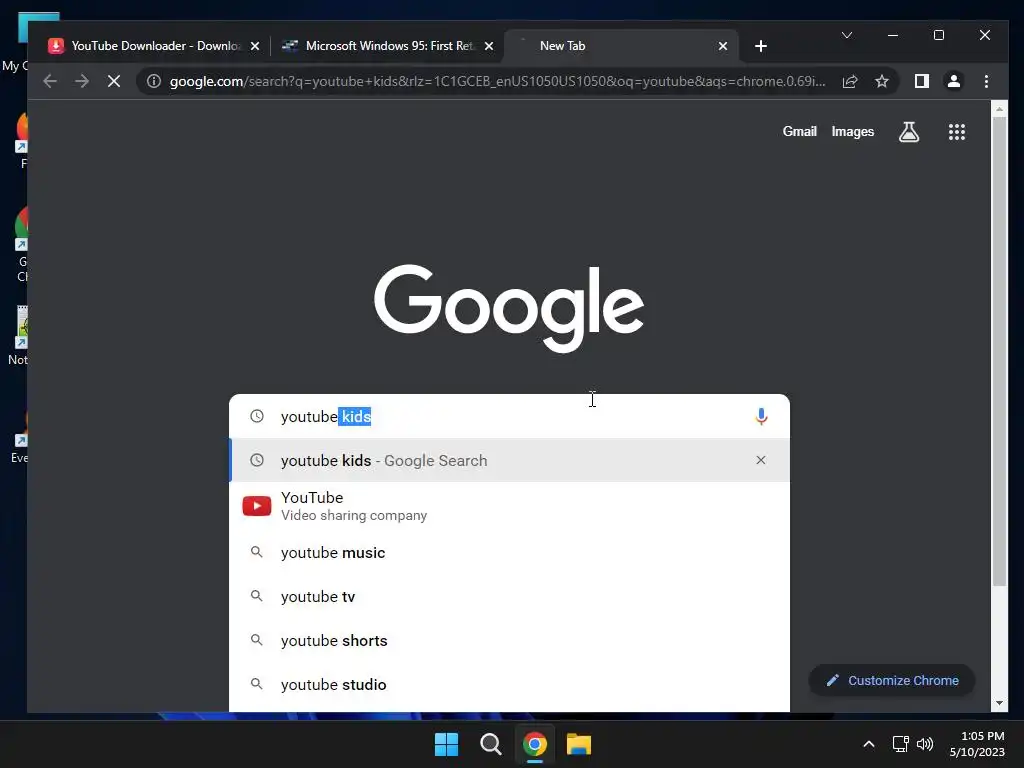1024x768 pixels.
Task: Open Chrome three-dot menu
Action: coord(986,81)
